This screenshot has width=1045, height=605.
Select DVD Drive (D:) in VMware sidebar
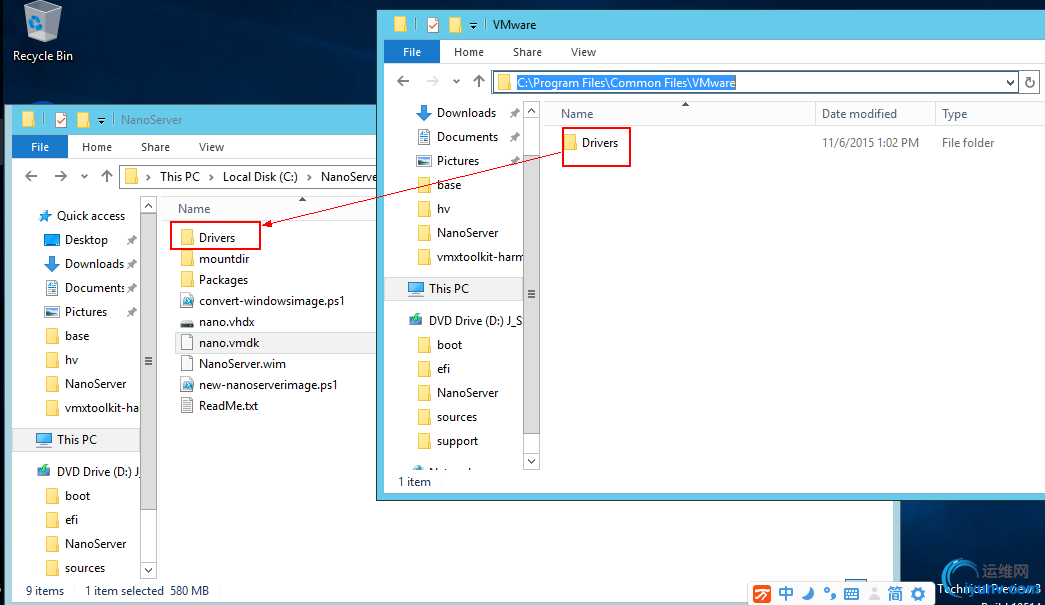[467, 321]
